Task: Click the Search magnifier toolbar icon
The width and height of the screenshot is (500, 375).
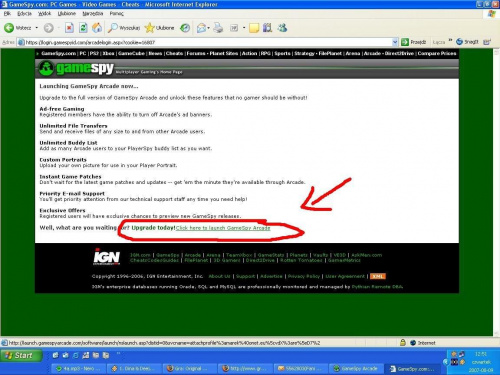Action: 113,28
